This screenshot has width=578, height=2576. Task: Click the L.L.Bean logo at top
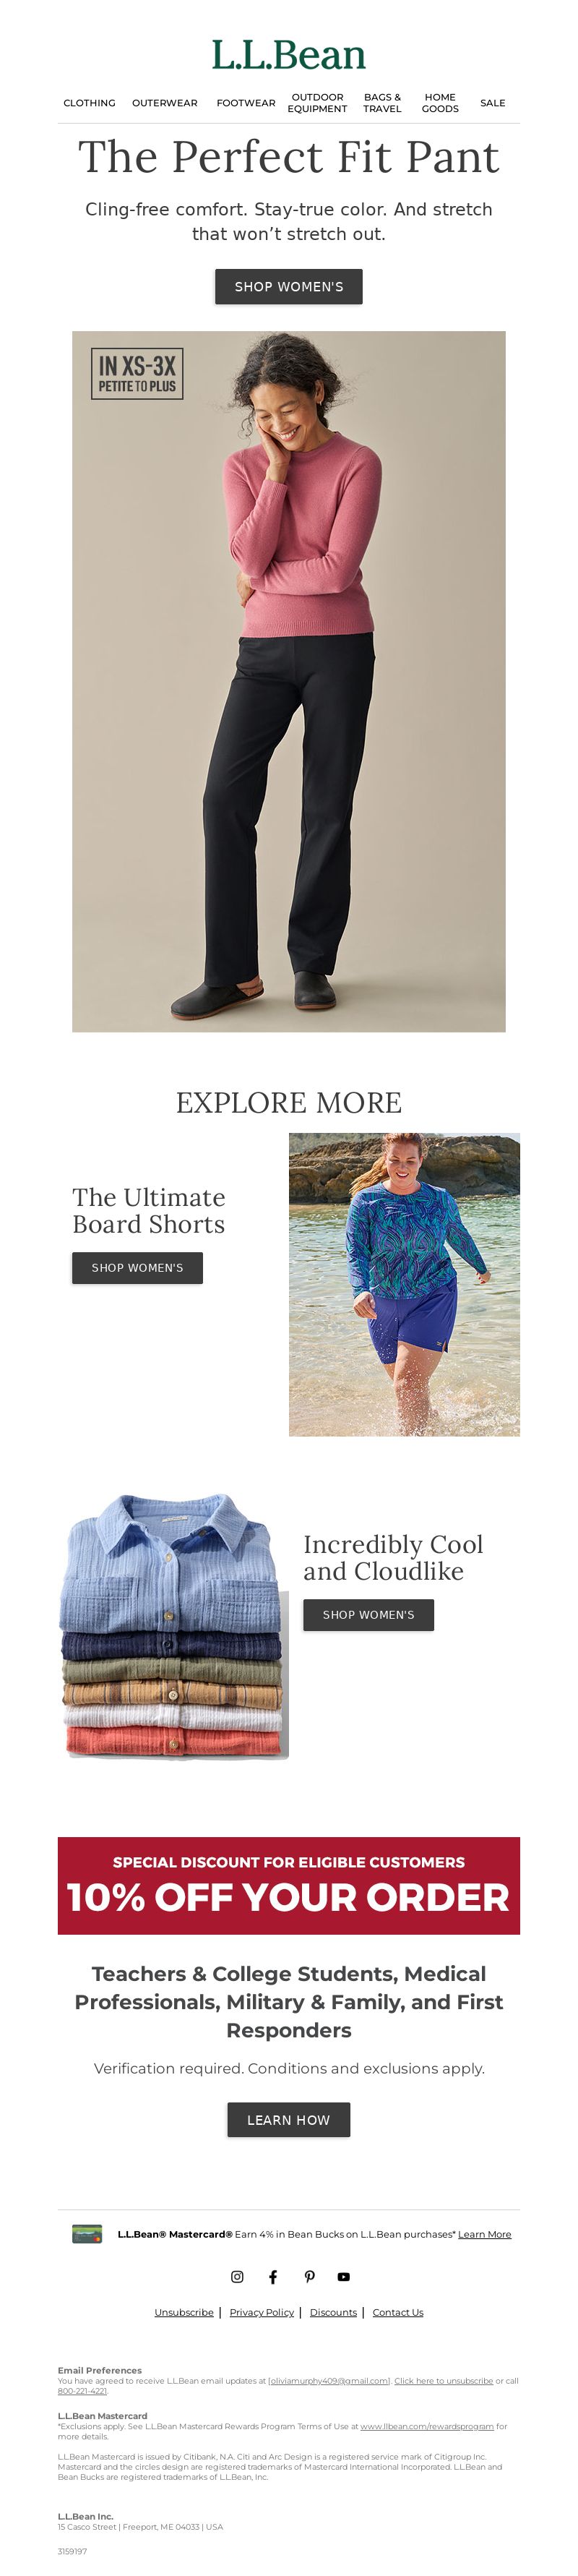[289, 55]
